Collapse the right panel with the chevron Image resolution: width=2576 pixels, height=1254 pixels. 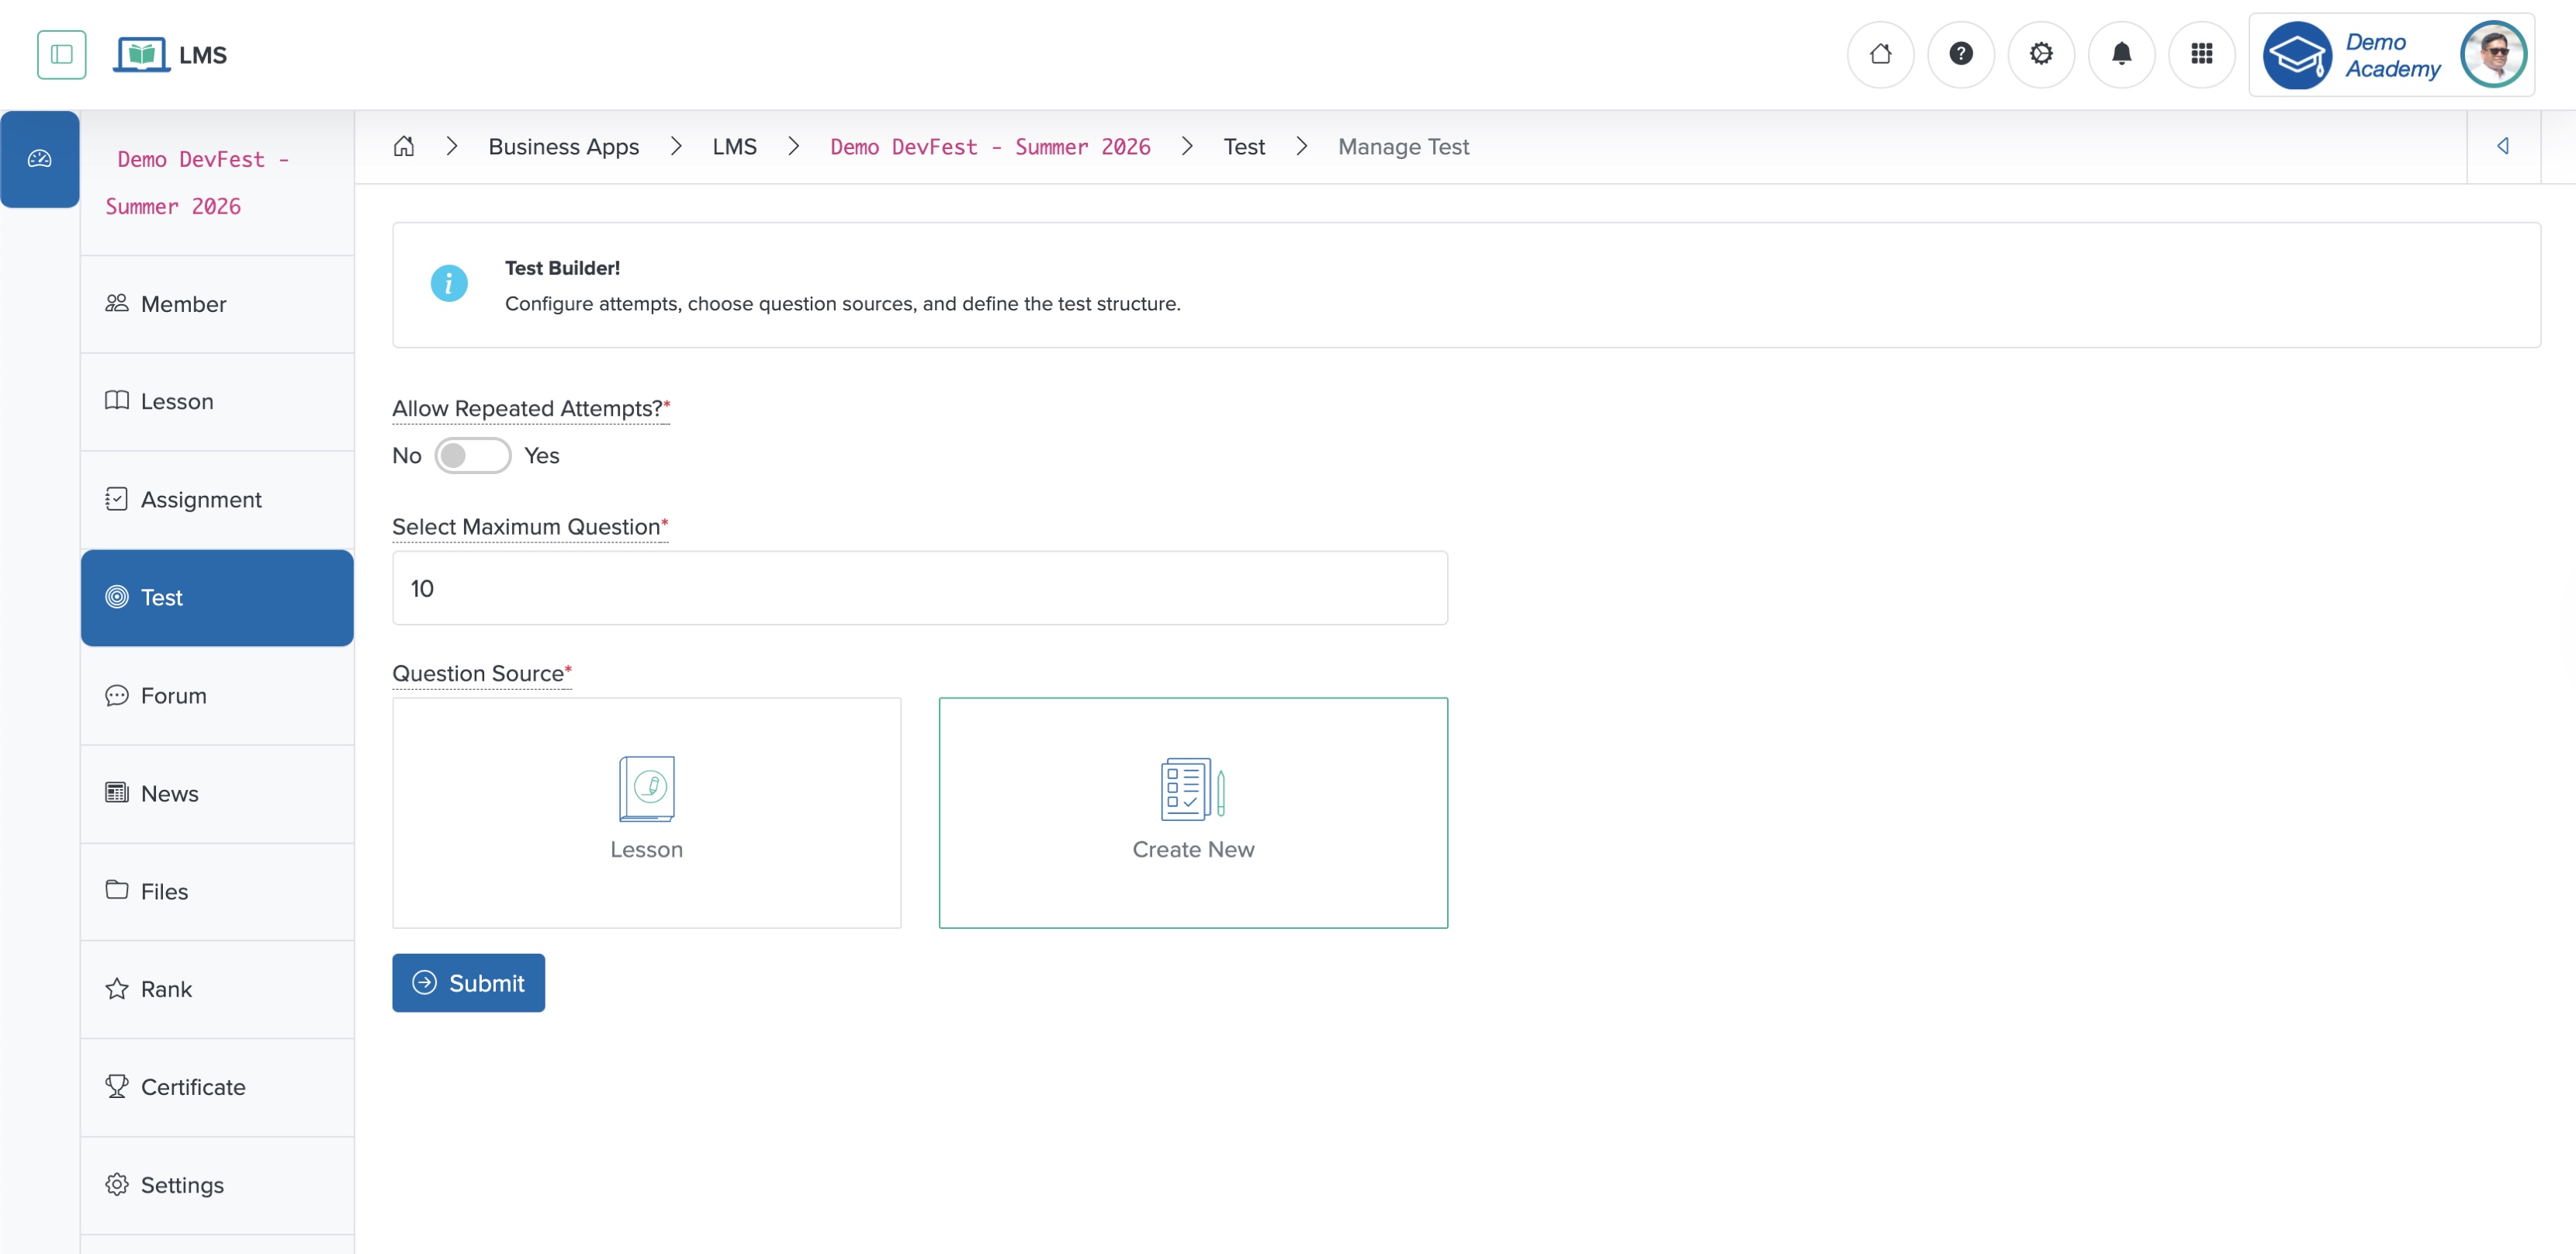2504,146
